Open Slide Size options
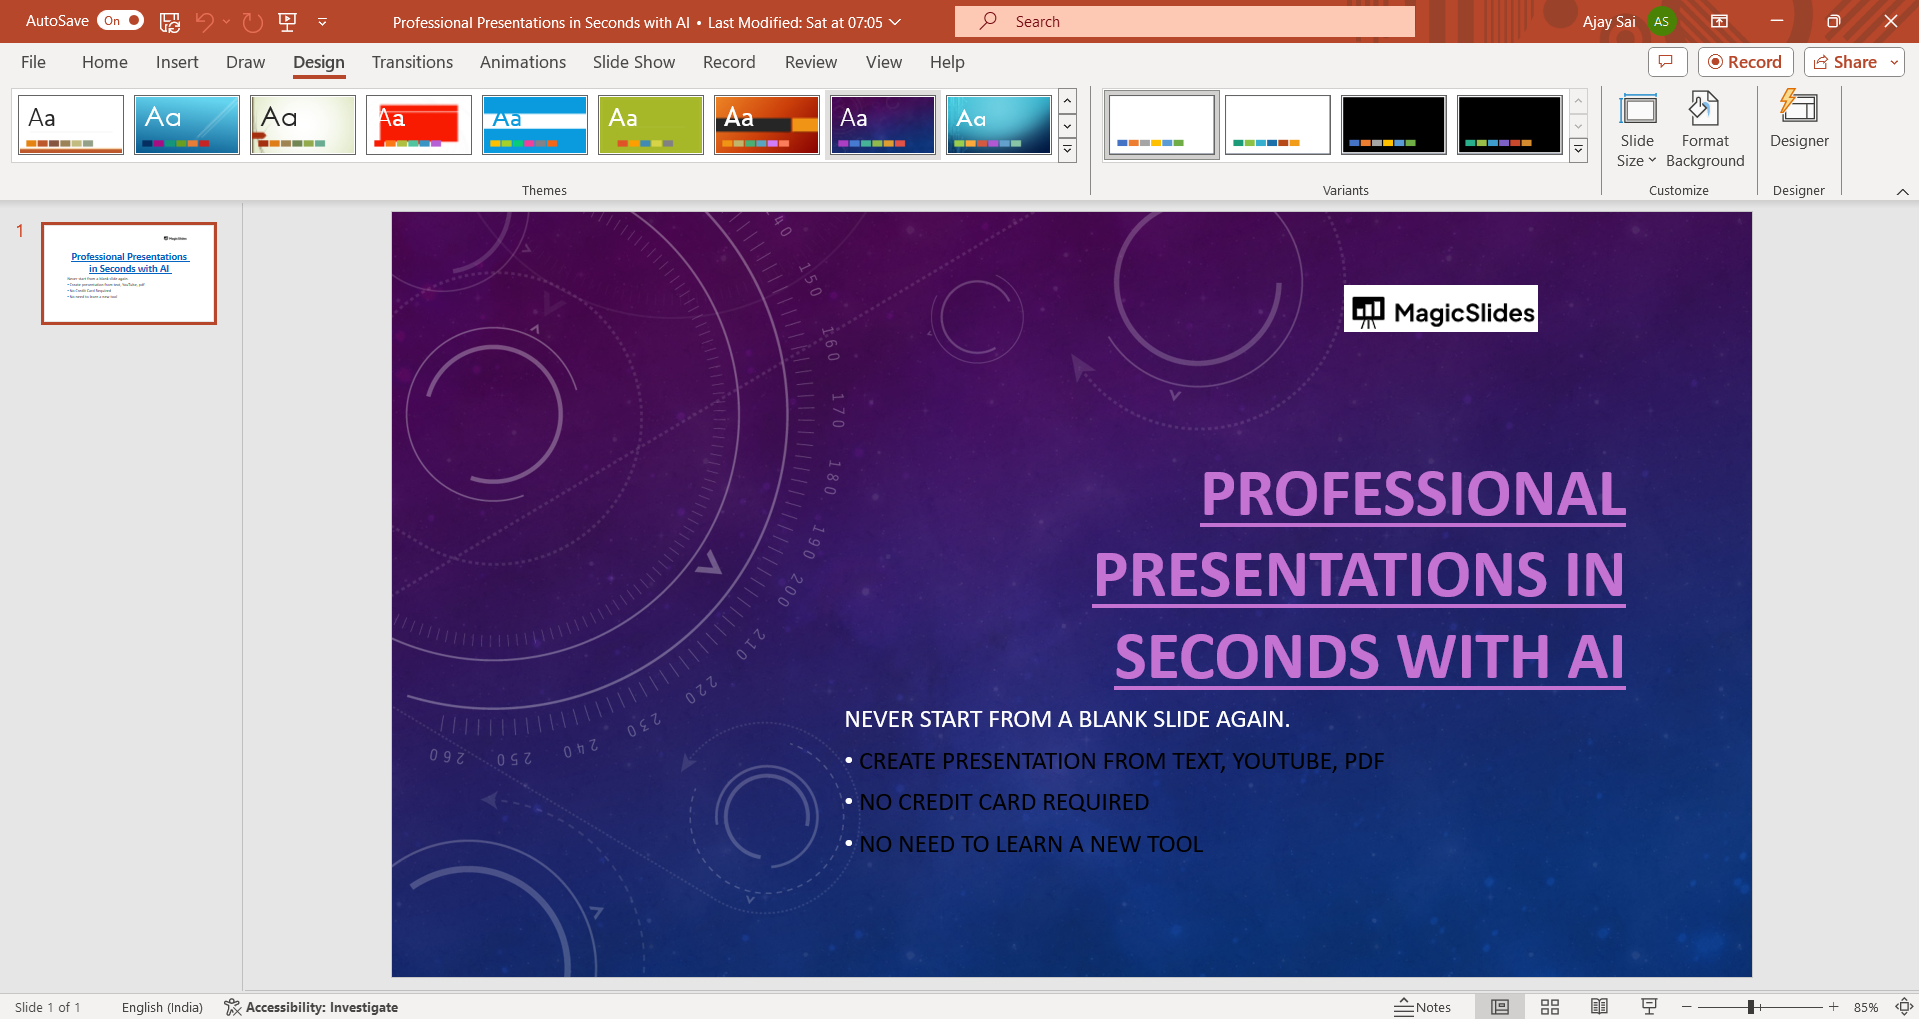This screenshot has width=1919, height=1019. (x=1637, y=130)
